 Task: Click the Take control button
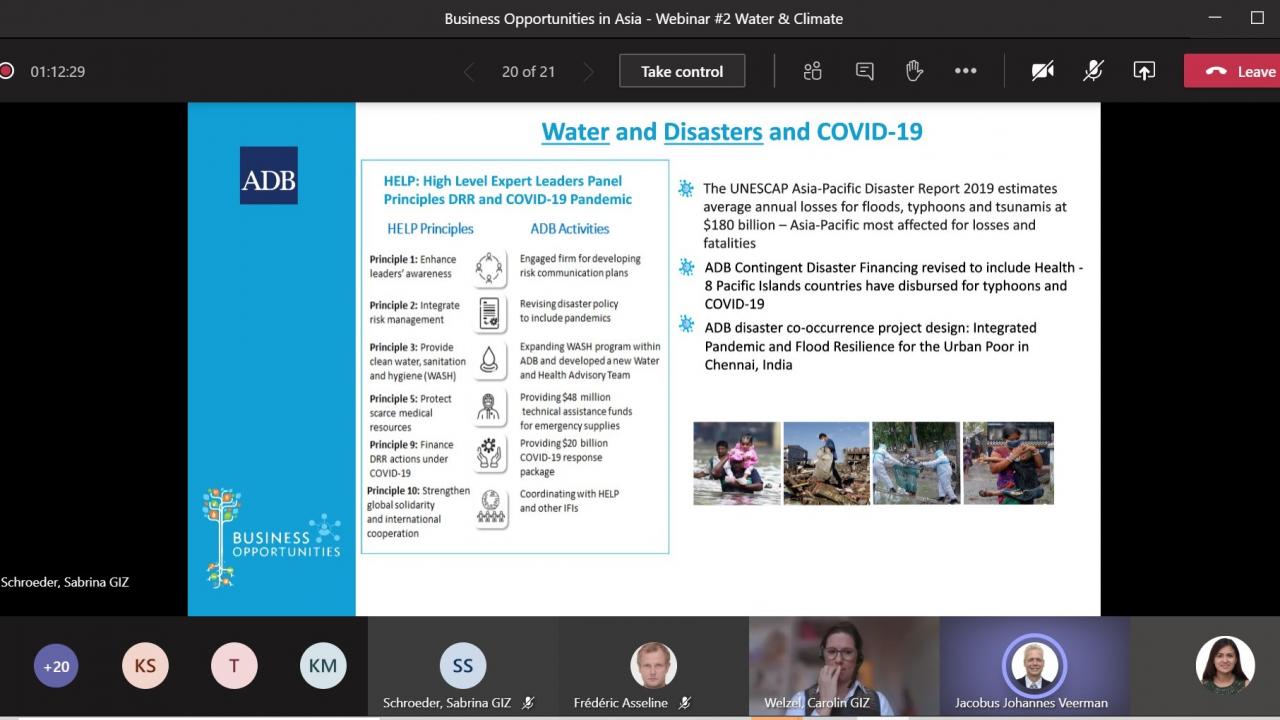pos(682,71)
